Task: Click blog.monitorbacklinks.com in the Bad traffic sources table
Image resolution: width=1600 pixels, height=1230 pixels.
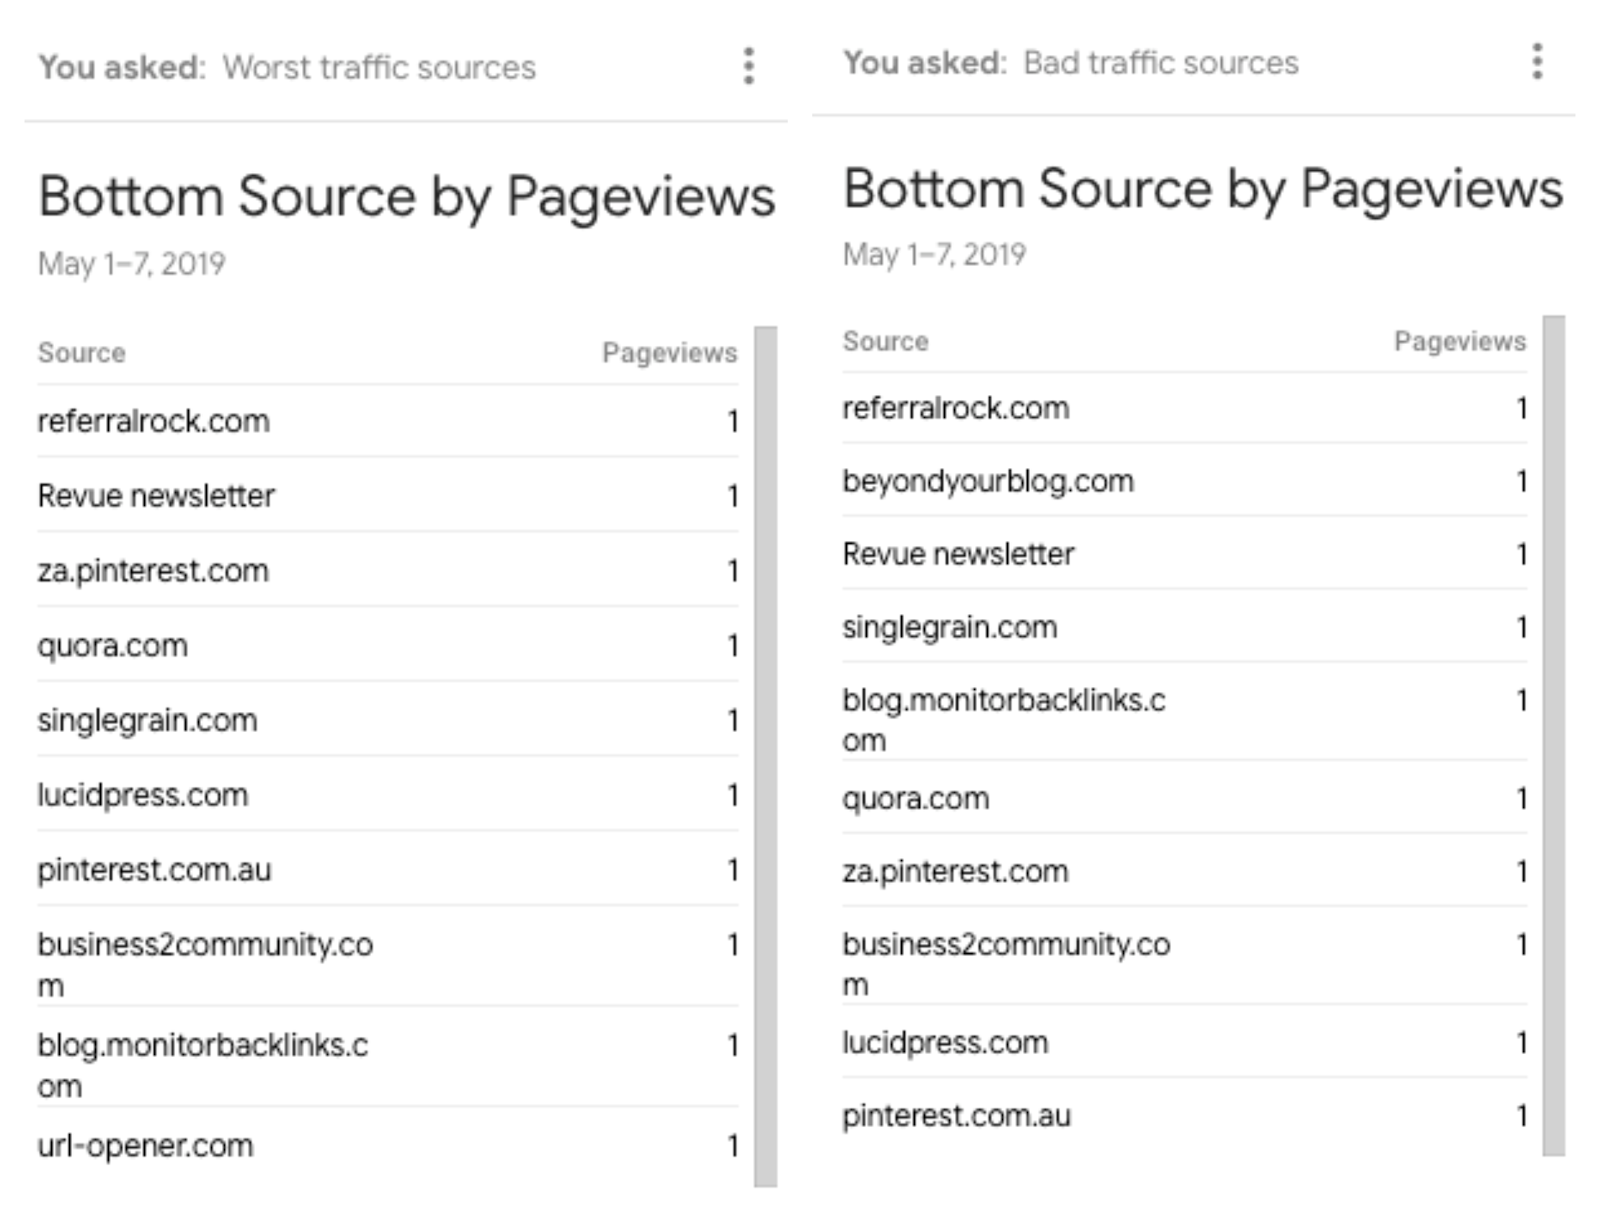Action: [x=1005, y=720]
